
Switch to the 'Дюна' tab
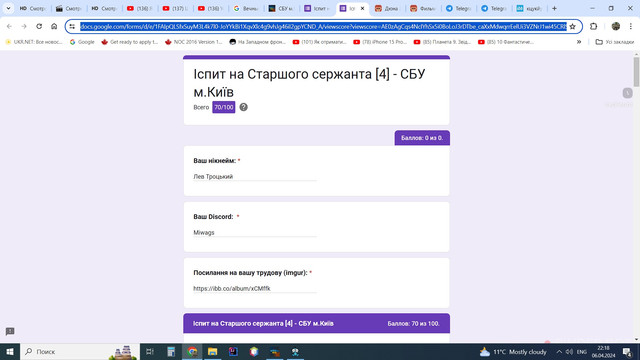387,8
